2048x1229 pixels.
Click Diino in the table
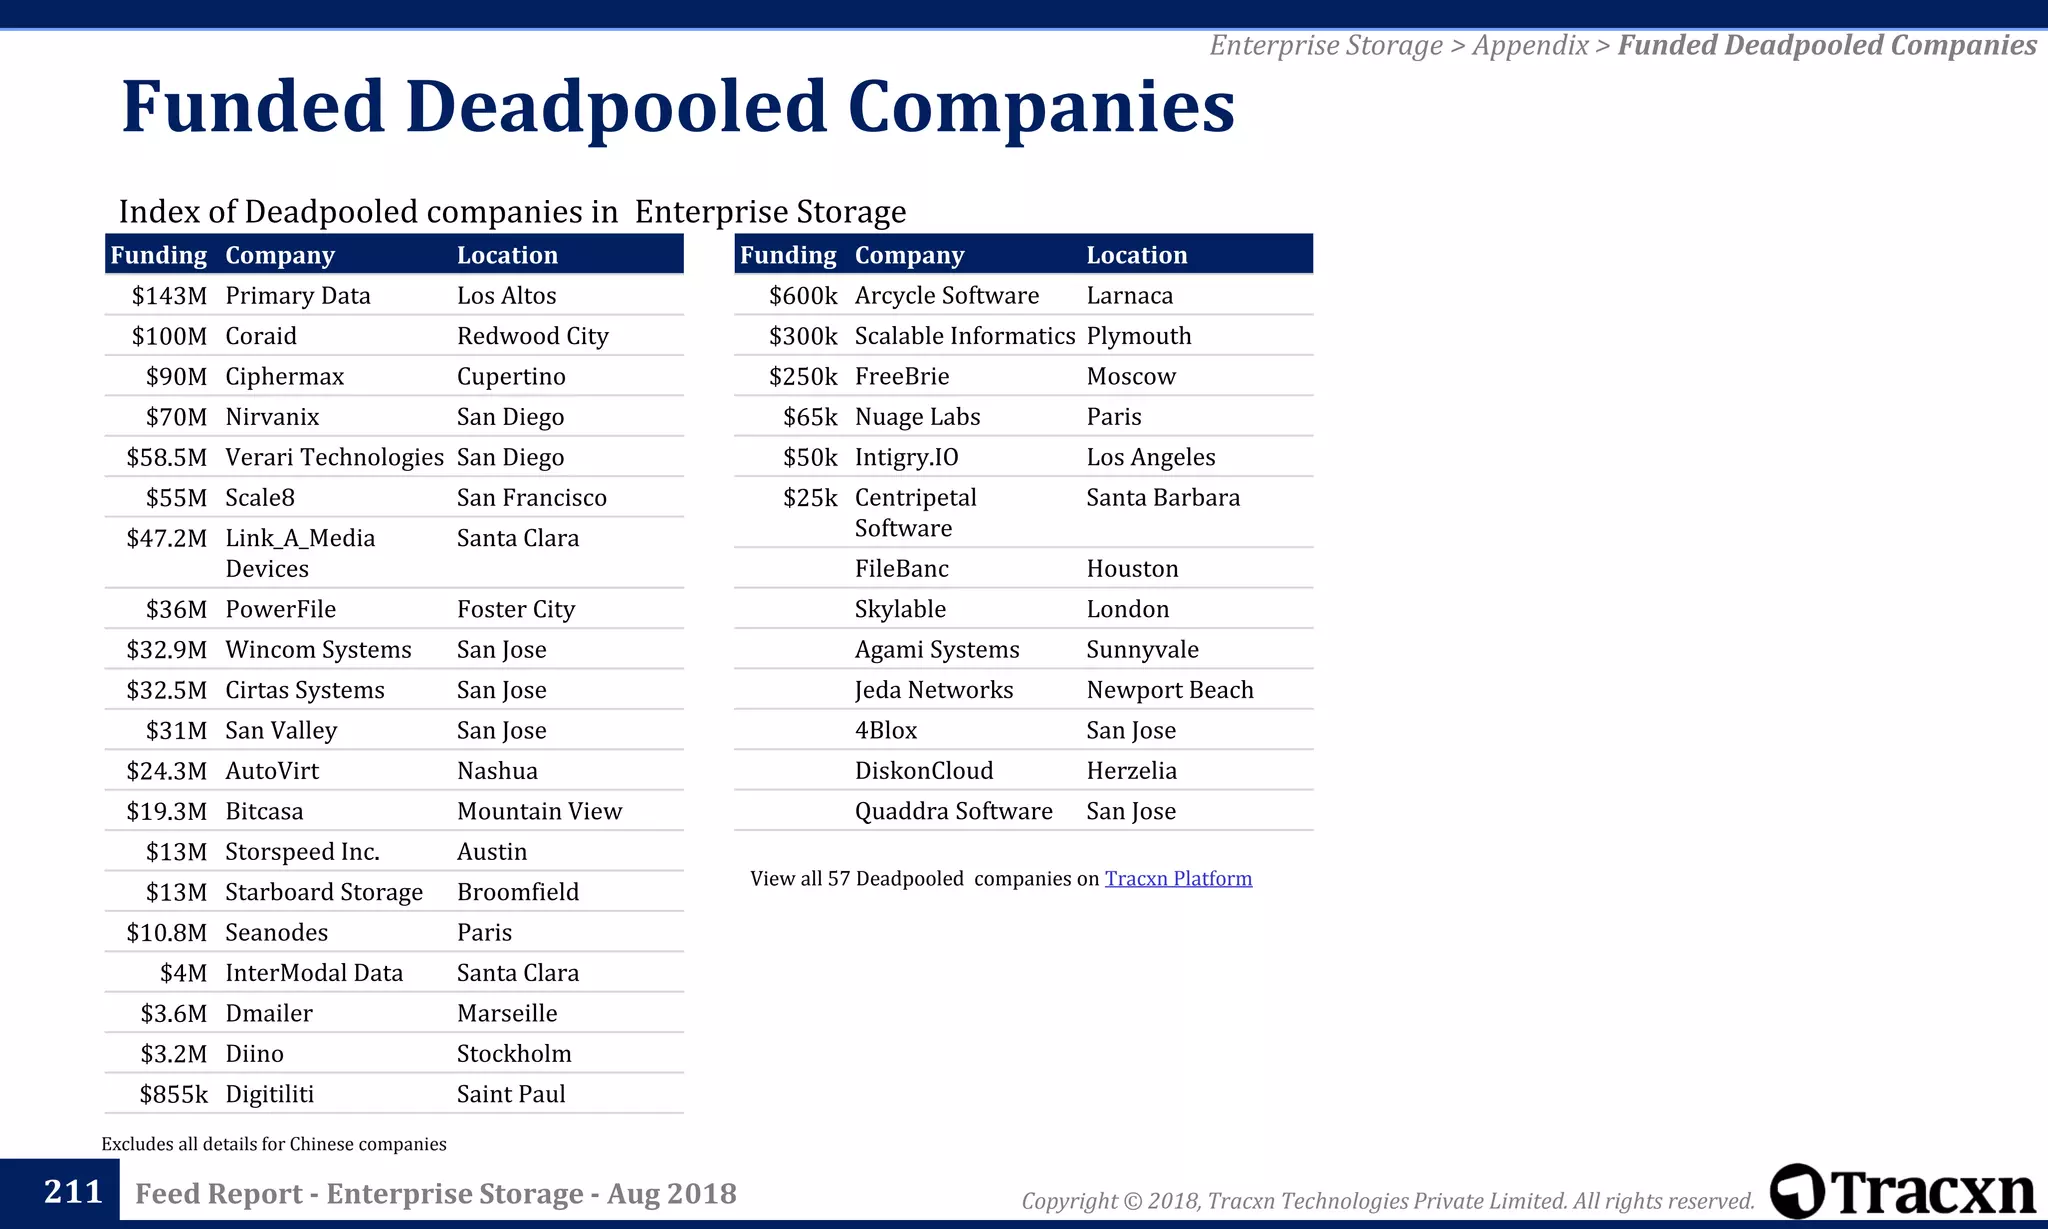coord(255,1054)
